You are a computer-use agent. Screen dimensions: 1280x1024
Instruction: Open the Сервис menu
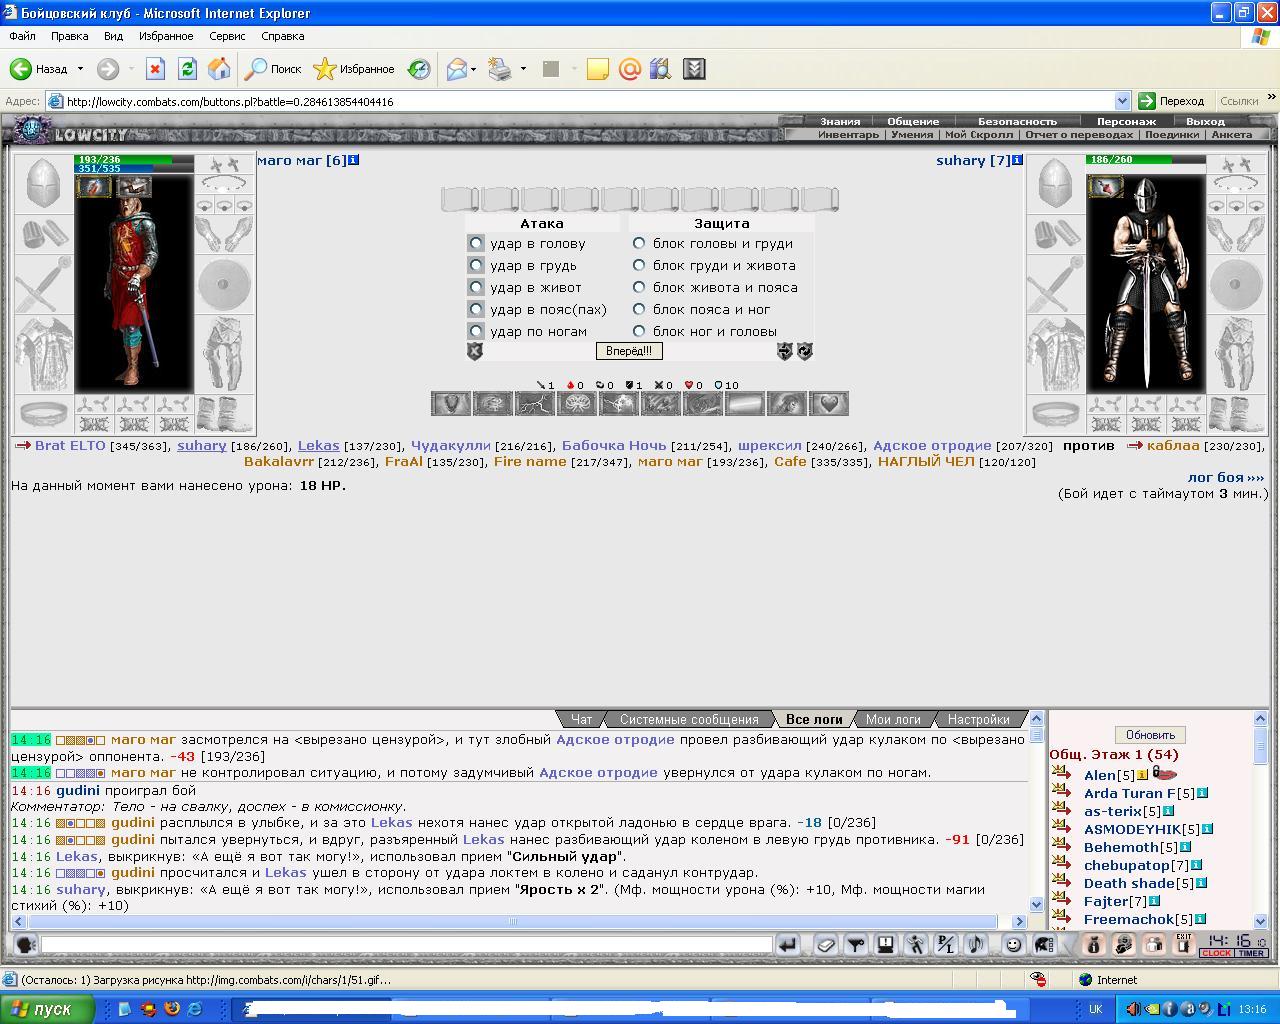tap(227, 36)
